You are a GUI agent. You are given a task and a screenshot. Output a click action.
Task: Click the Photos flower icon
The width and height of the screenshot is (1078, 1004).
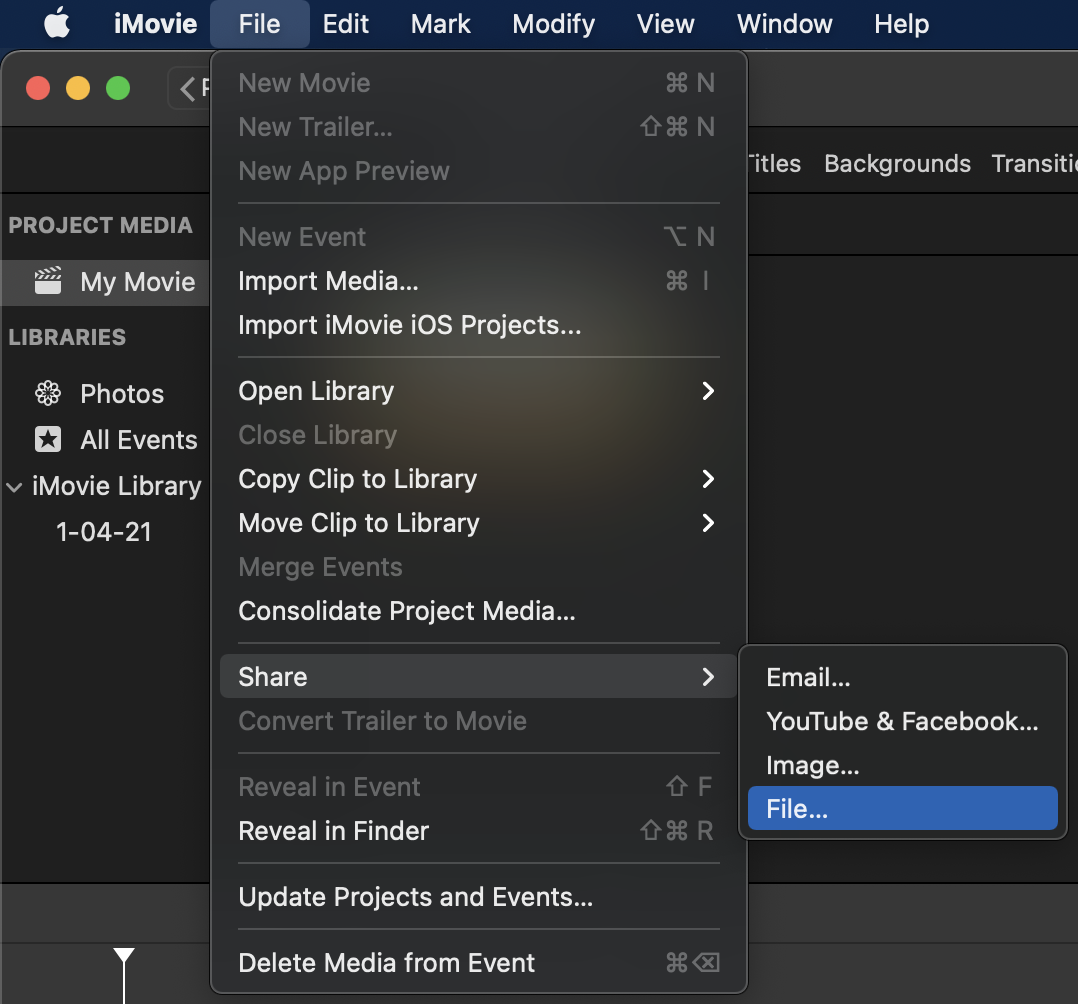[48, 393]
